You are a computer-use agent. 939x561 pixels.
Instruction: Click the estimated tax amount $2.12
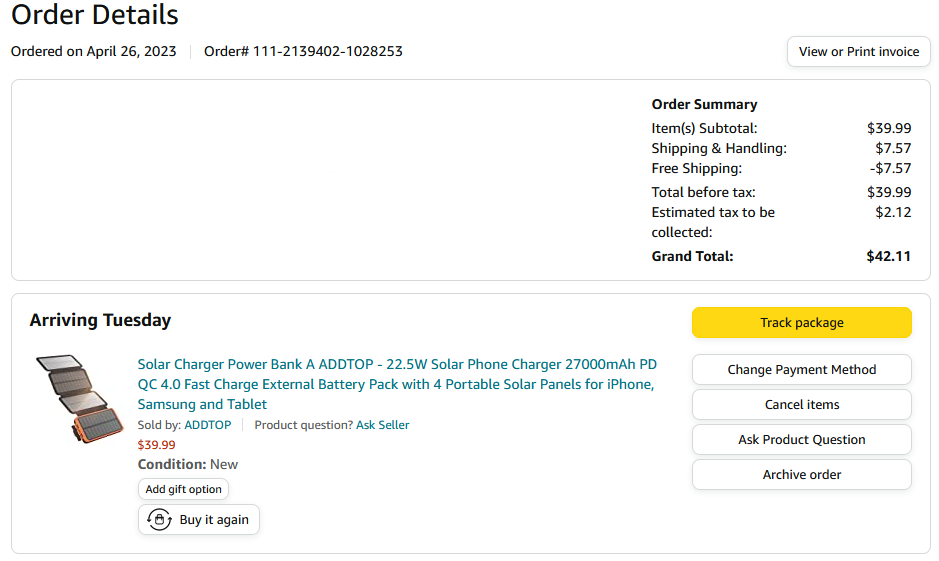tap(893, 213)
